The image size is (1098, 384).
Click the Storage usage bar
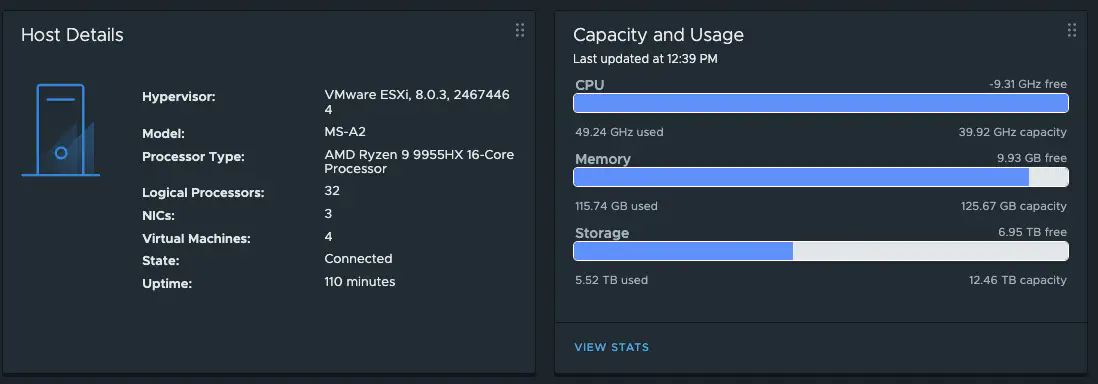[821, 251]
